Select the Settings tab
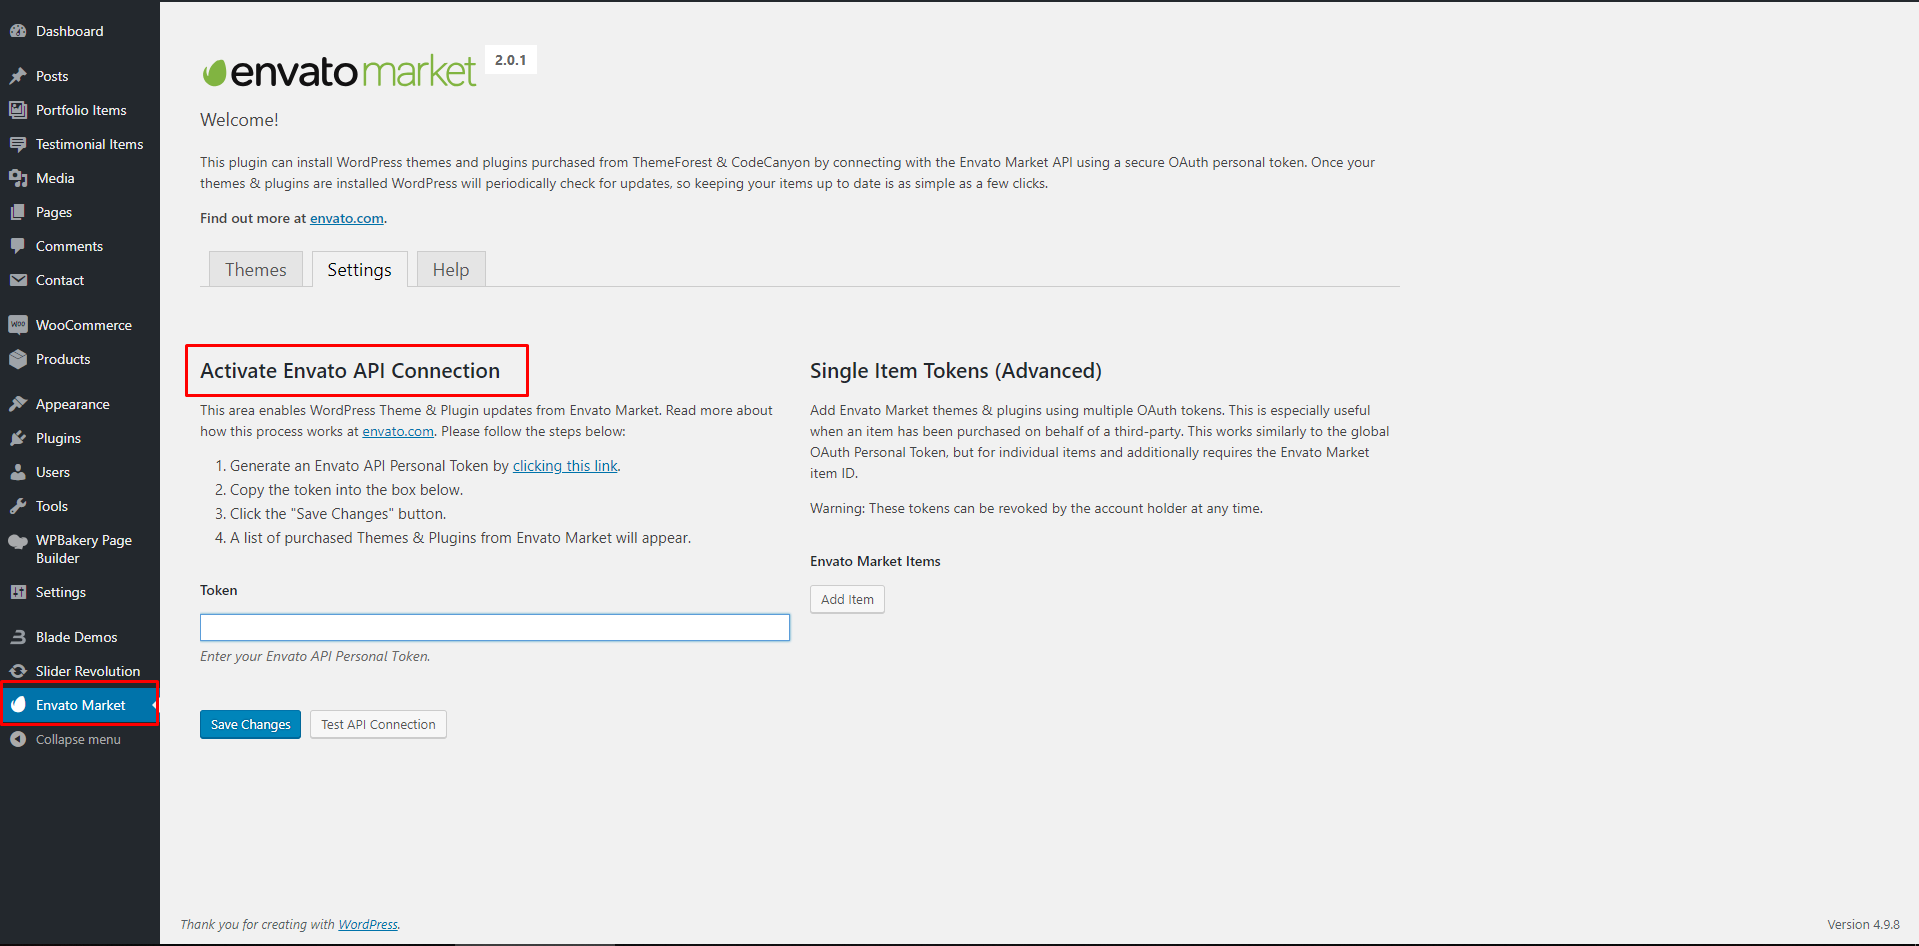The width and height of the screenshot is (1919, 946). pyautogui.click(x=359, y=270)
